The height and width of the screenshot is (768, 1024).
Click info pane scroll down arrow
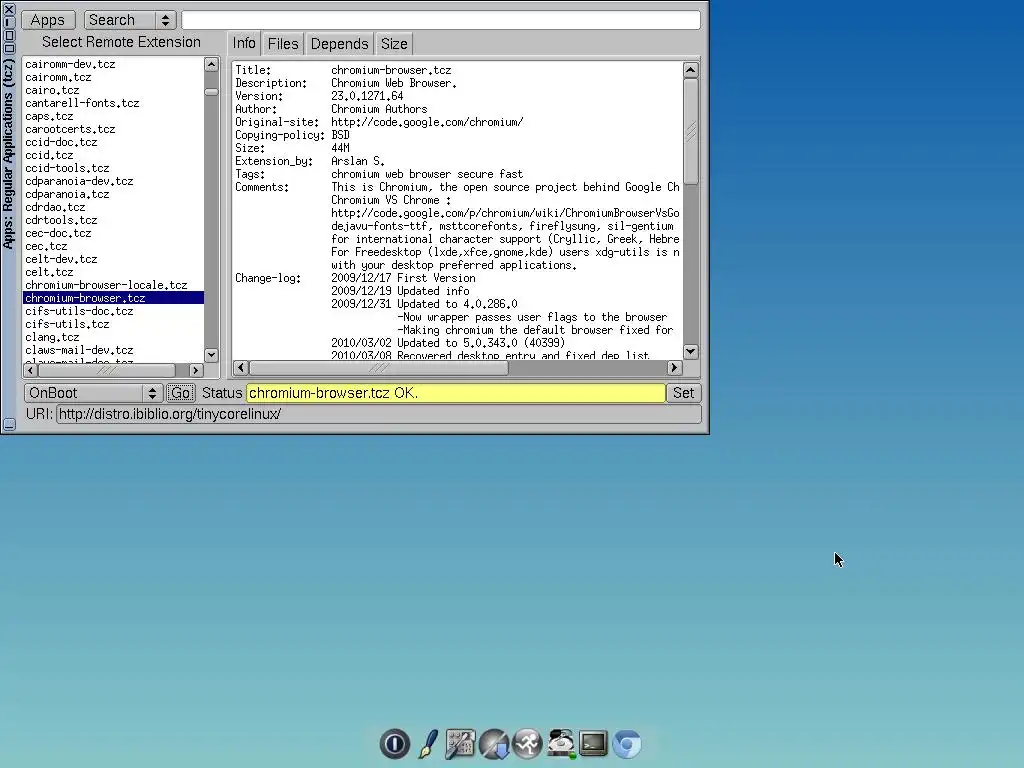(690, 351)
